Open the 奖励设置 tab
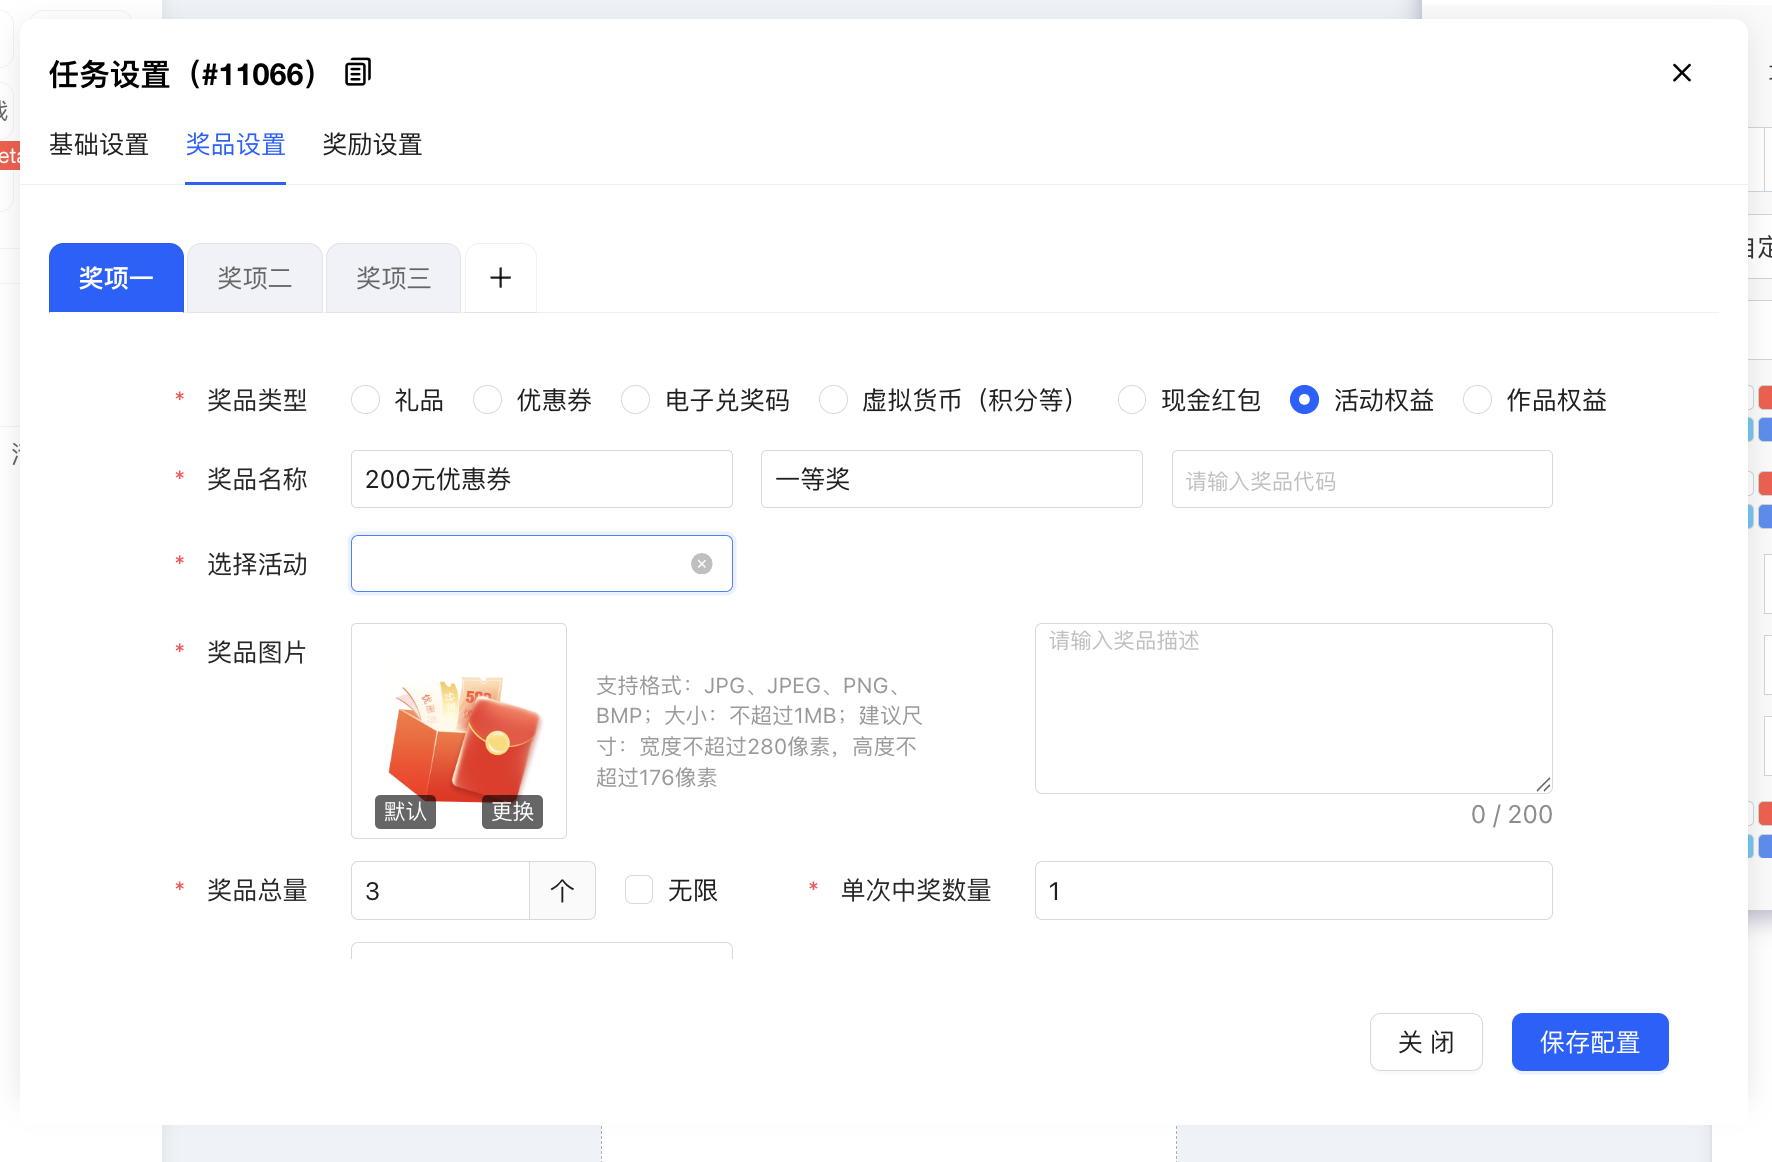 (x=372, y=145)
